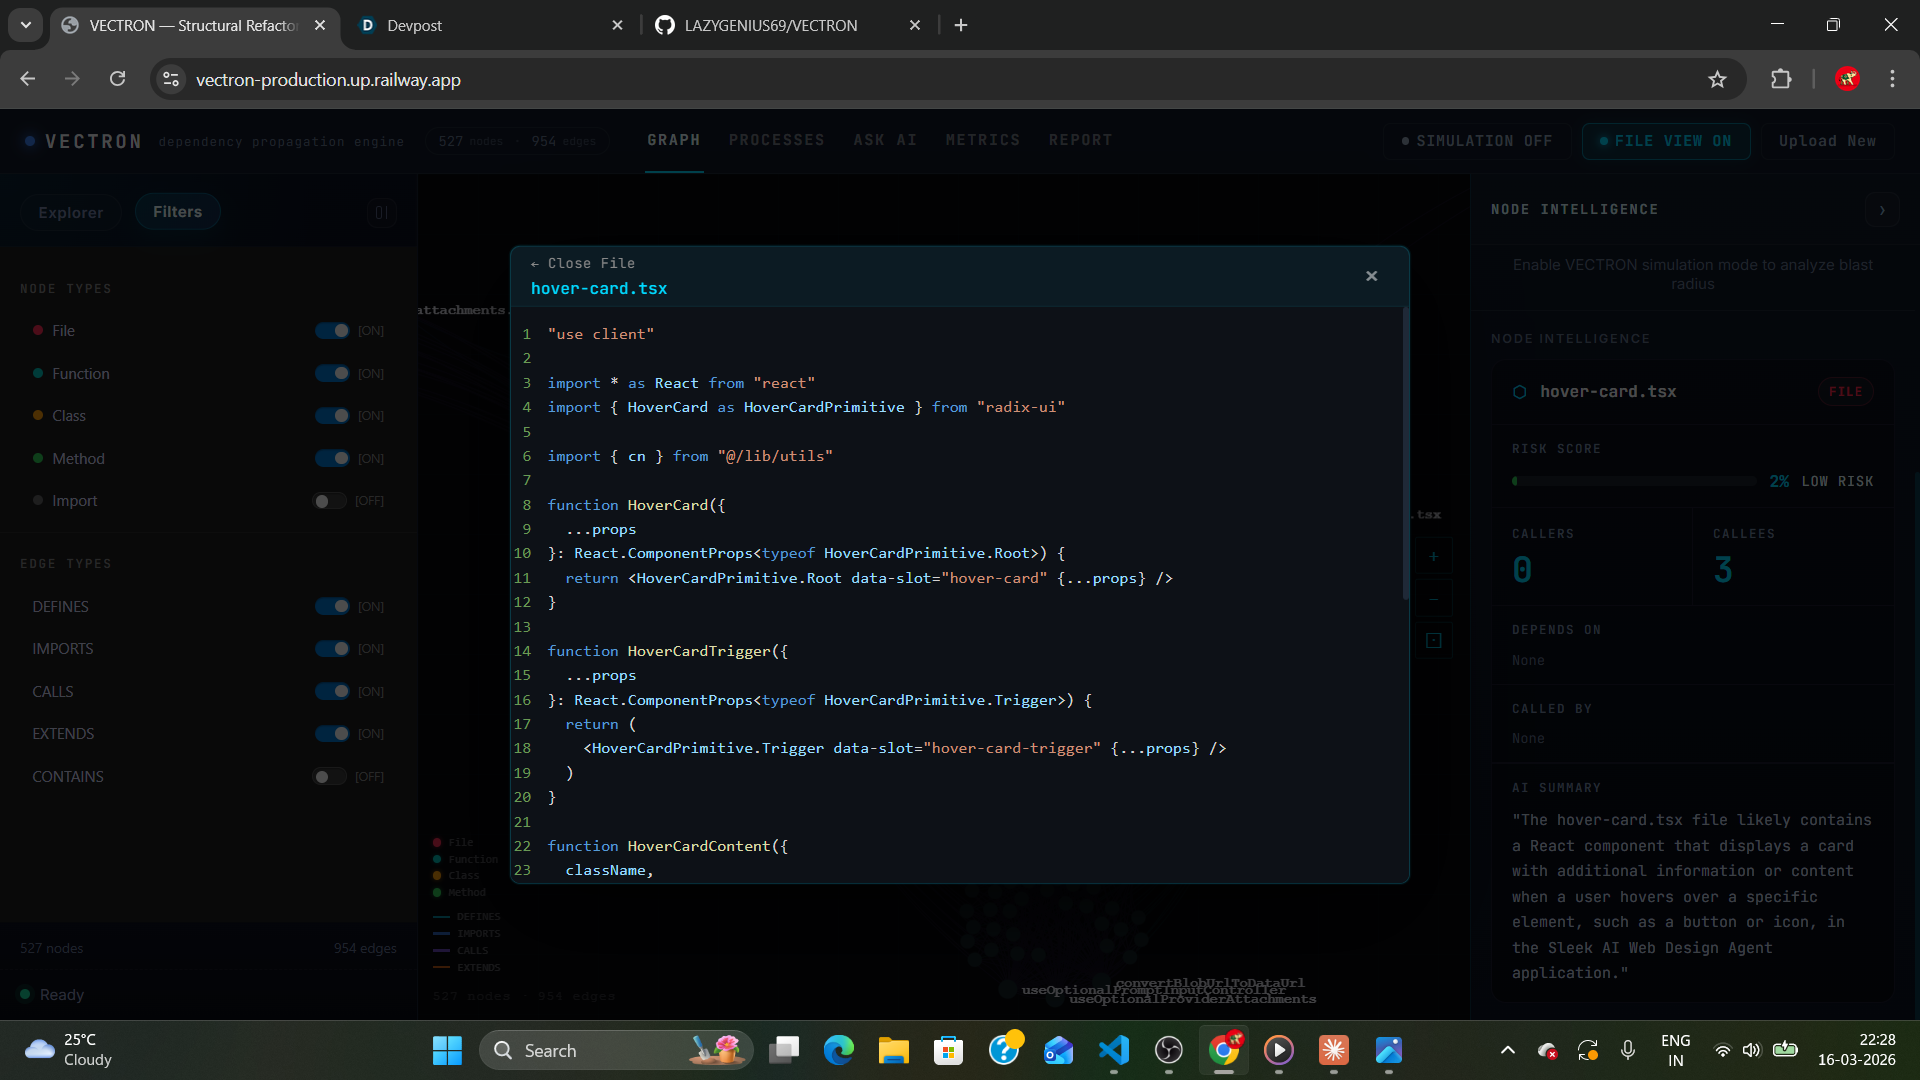Click graph zoom out minus icon

click(1433, 599)
